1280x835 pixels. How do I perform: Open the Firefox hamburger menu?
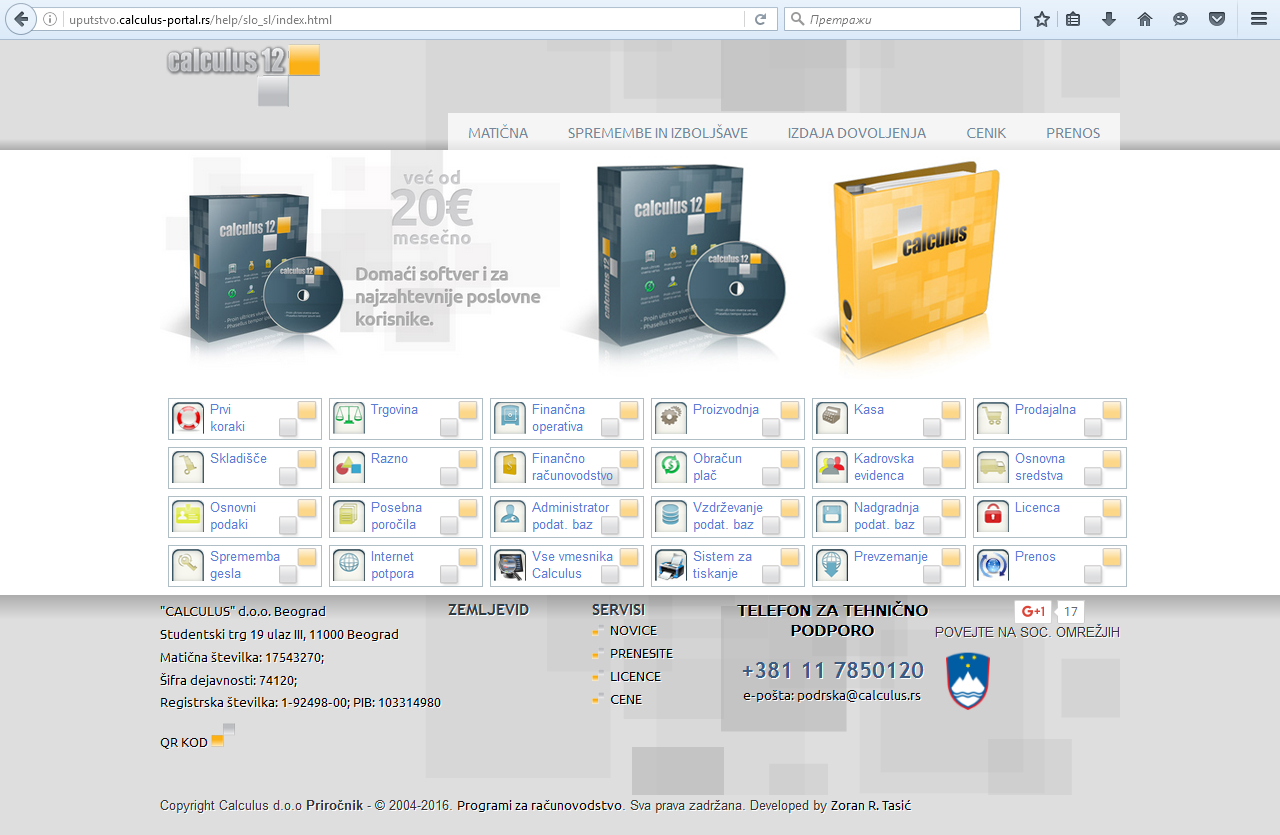(1258, 19)
